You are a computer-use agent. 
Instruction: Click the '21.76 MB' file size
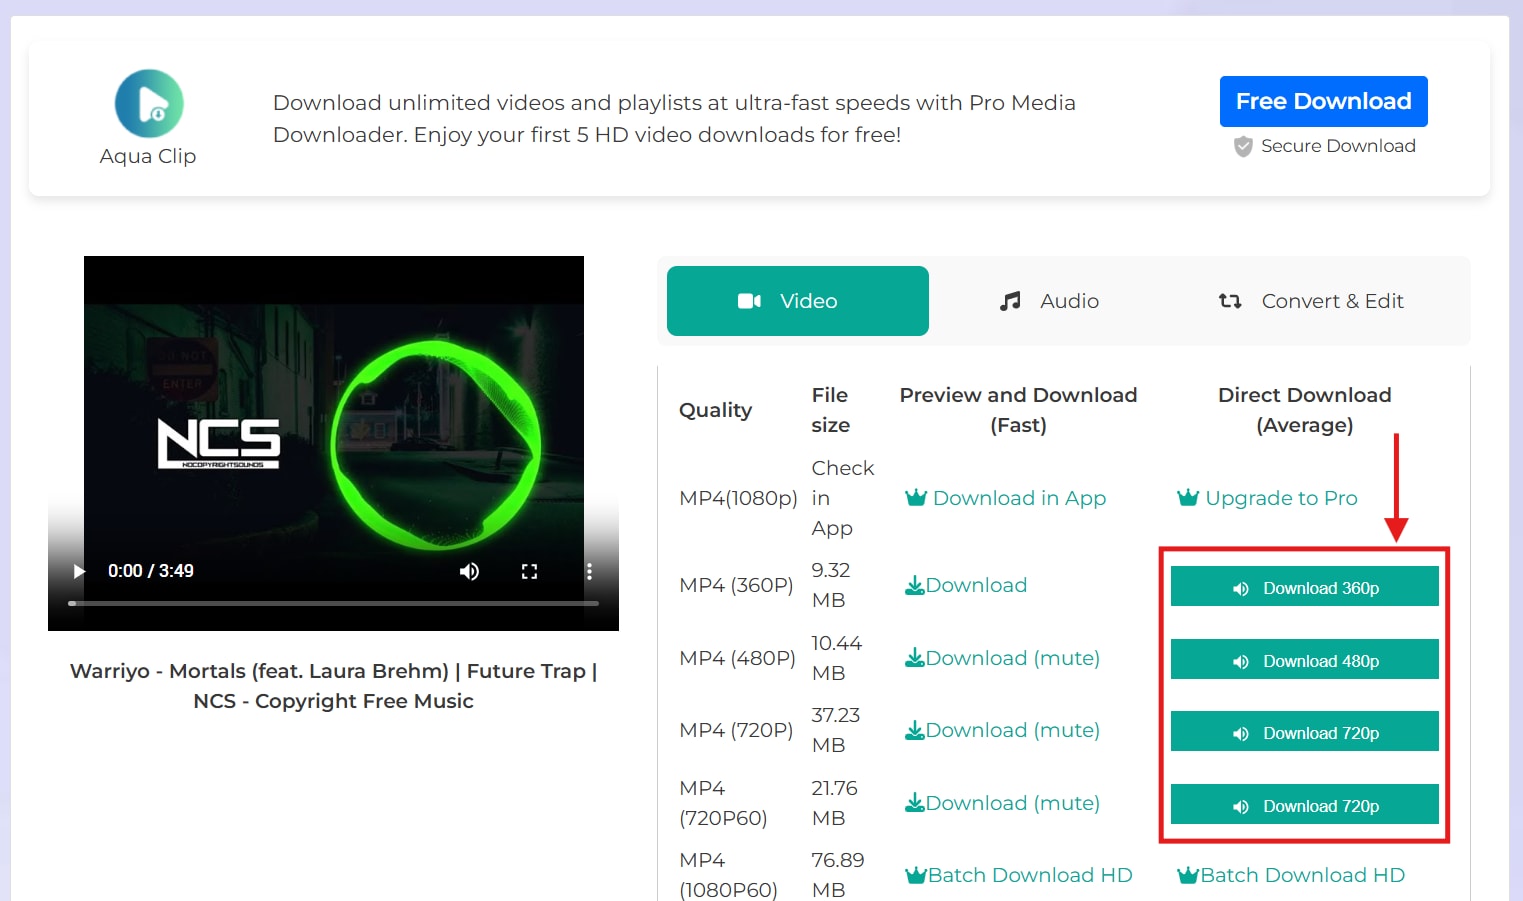pyautogui.click(x=835, y=803)
